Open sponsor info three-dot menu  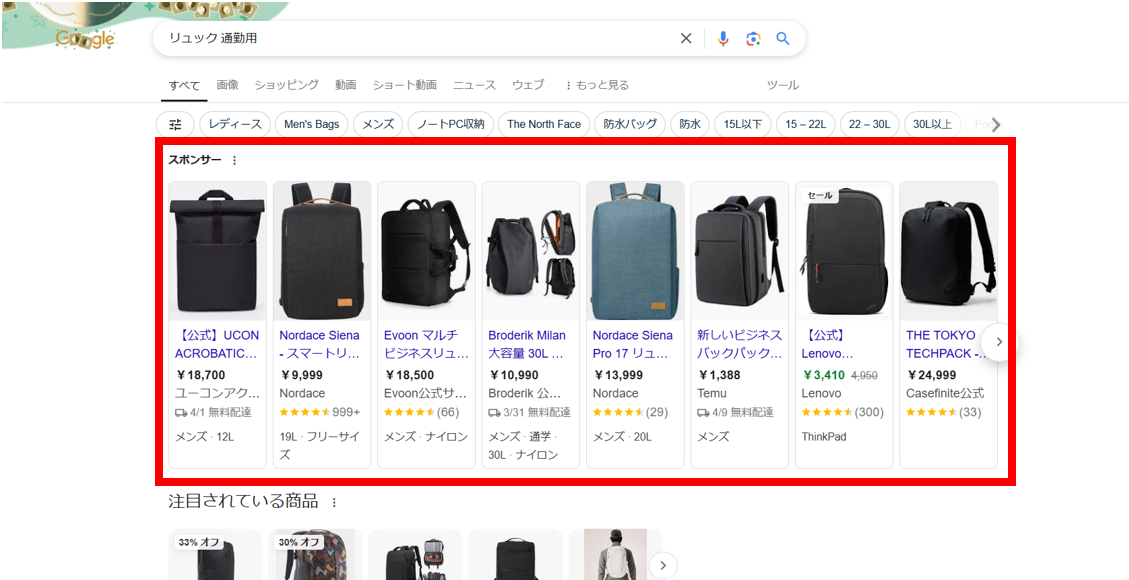[235, 160]
